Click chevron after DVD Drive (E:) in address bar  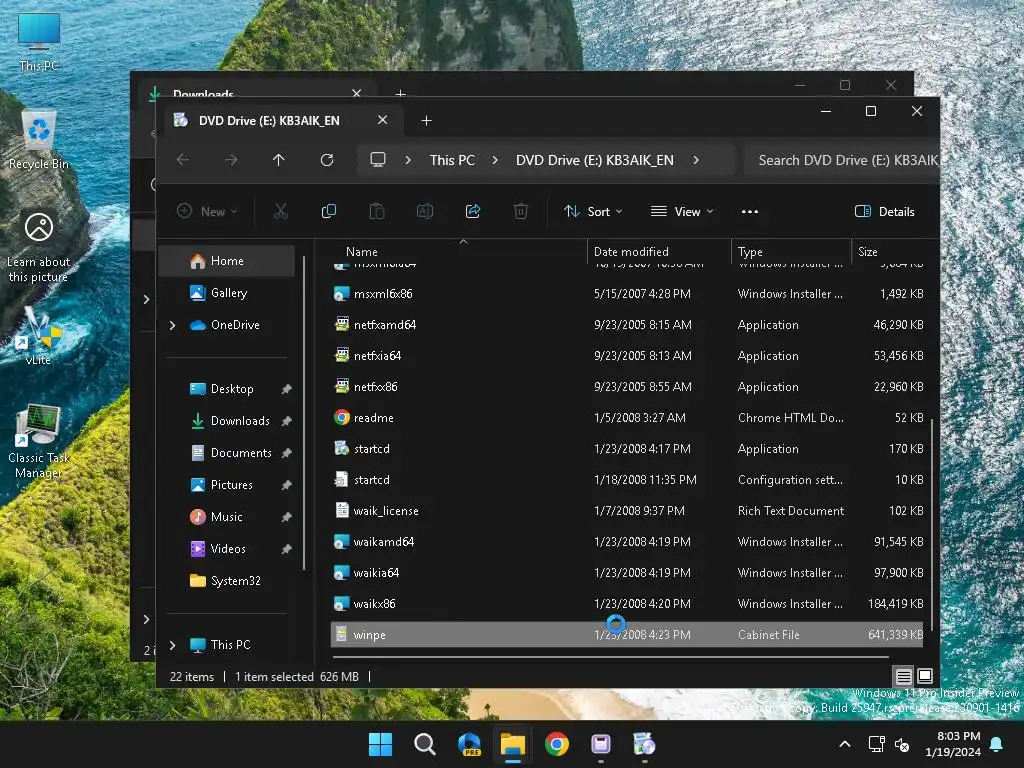point(696,160)
